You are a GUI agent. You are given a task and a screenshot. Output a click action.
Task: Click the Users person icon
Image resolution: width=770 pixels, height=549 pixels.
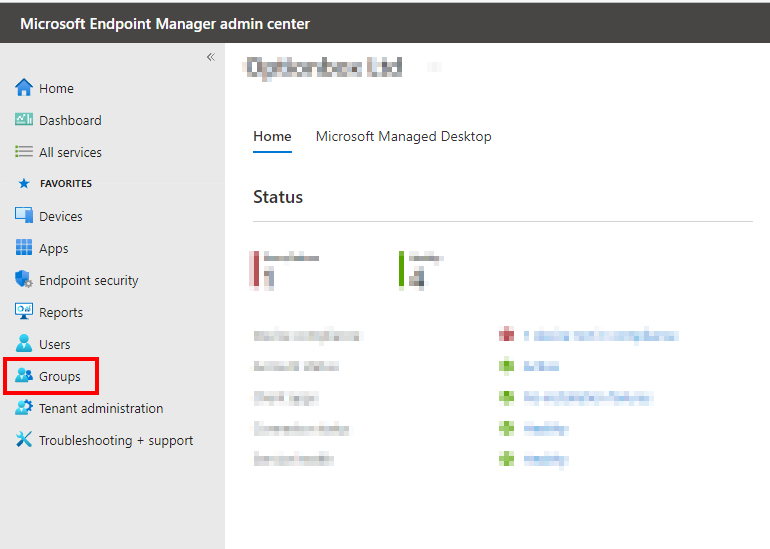tap(24, 343)
